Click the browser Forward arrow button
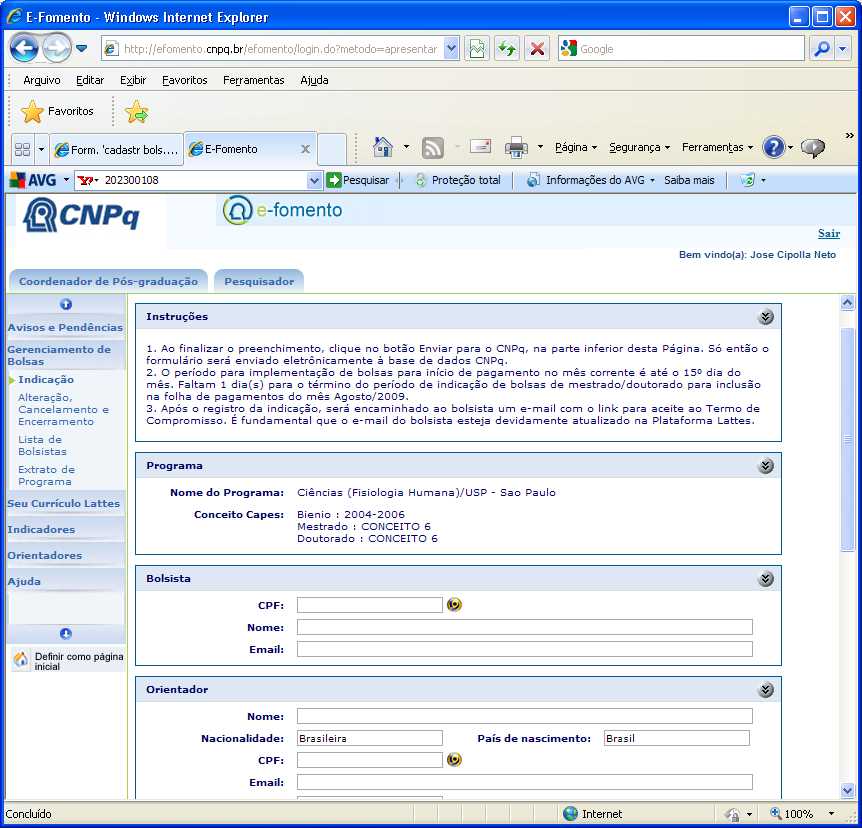Viewport: 862px width, 828px height. [x=57, y=48]
